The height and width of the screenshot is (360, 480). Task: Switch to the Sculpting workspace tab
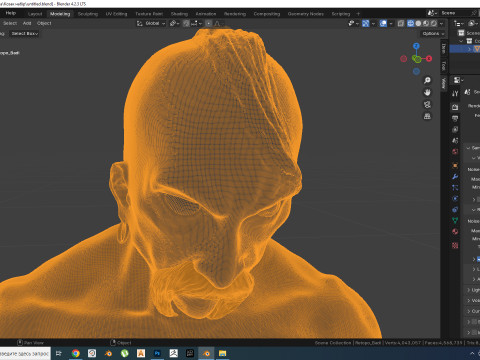[88, 14]
